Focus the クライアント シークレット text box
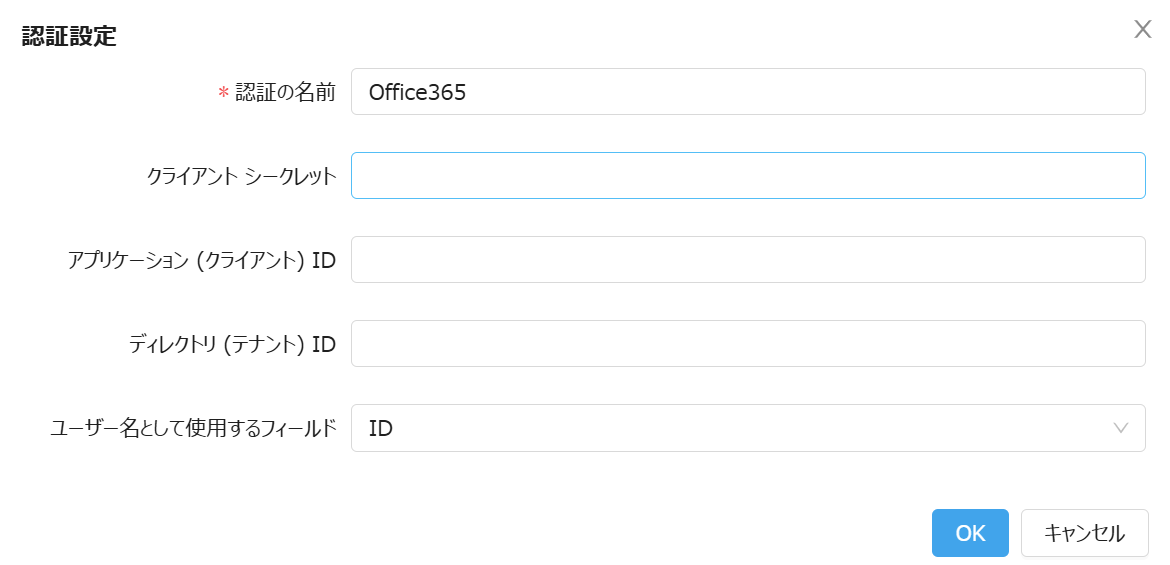 [x=747, y=176]
